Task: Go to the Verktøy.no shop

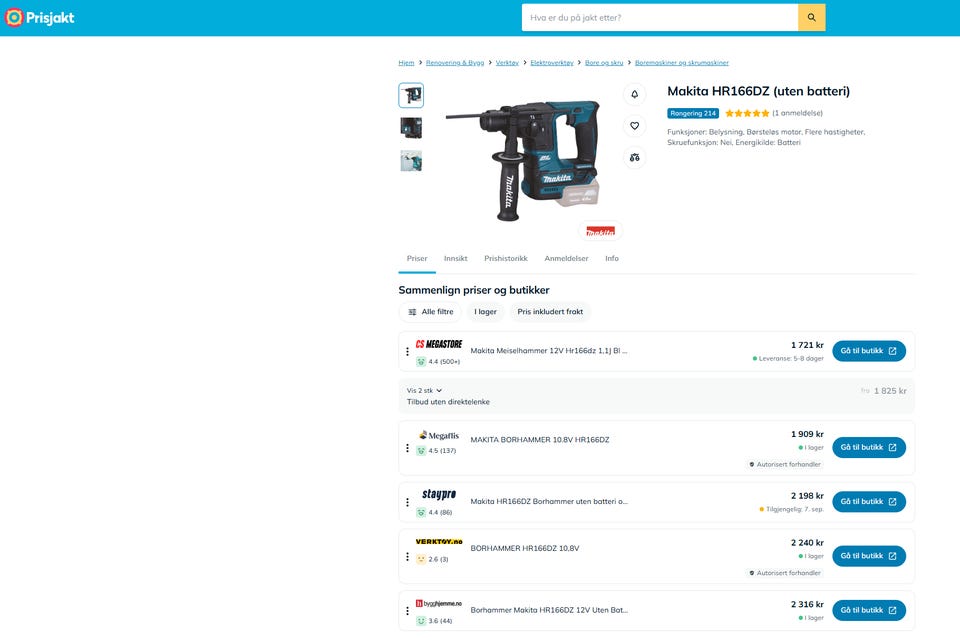Action: [x=869, y=556]
